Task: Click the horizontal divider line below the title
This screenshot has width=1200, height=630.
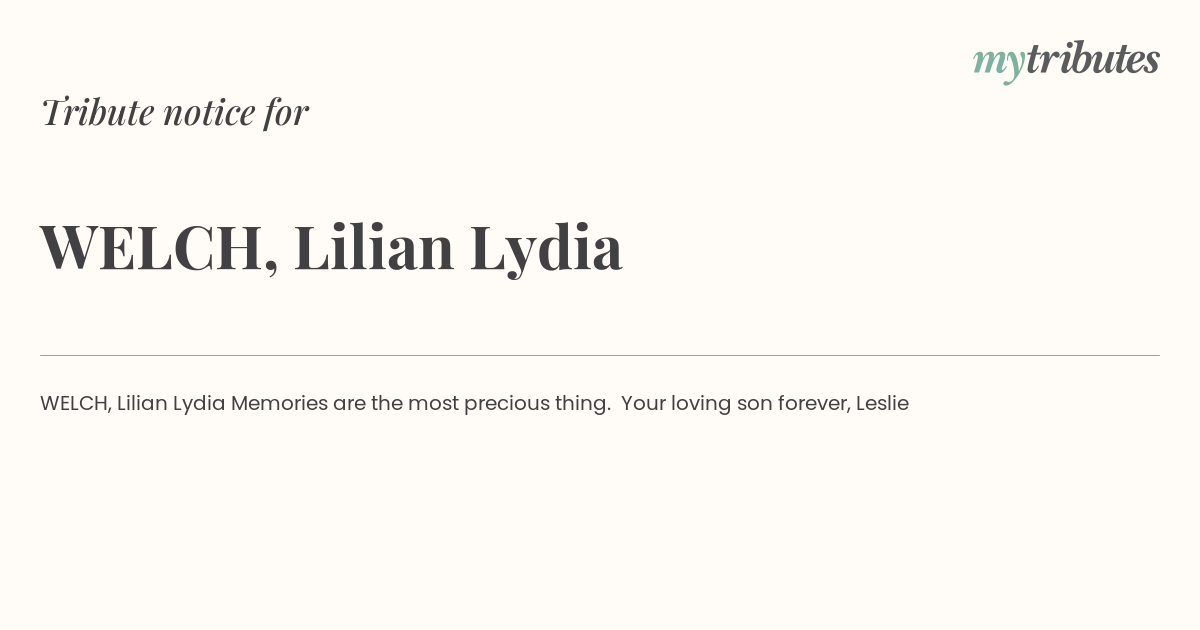Action: point(600,355)
